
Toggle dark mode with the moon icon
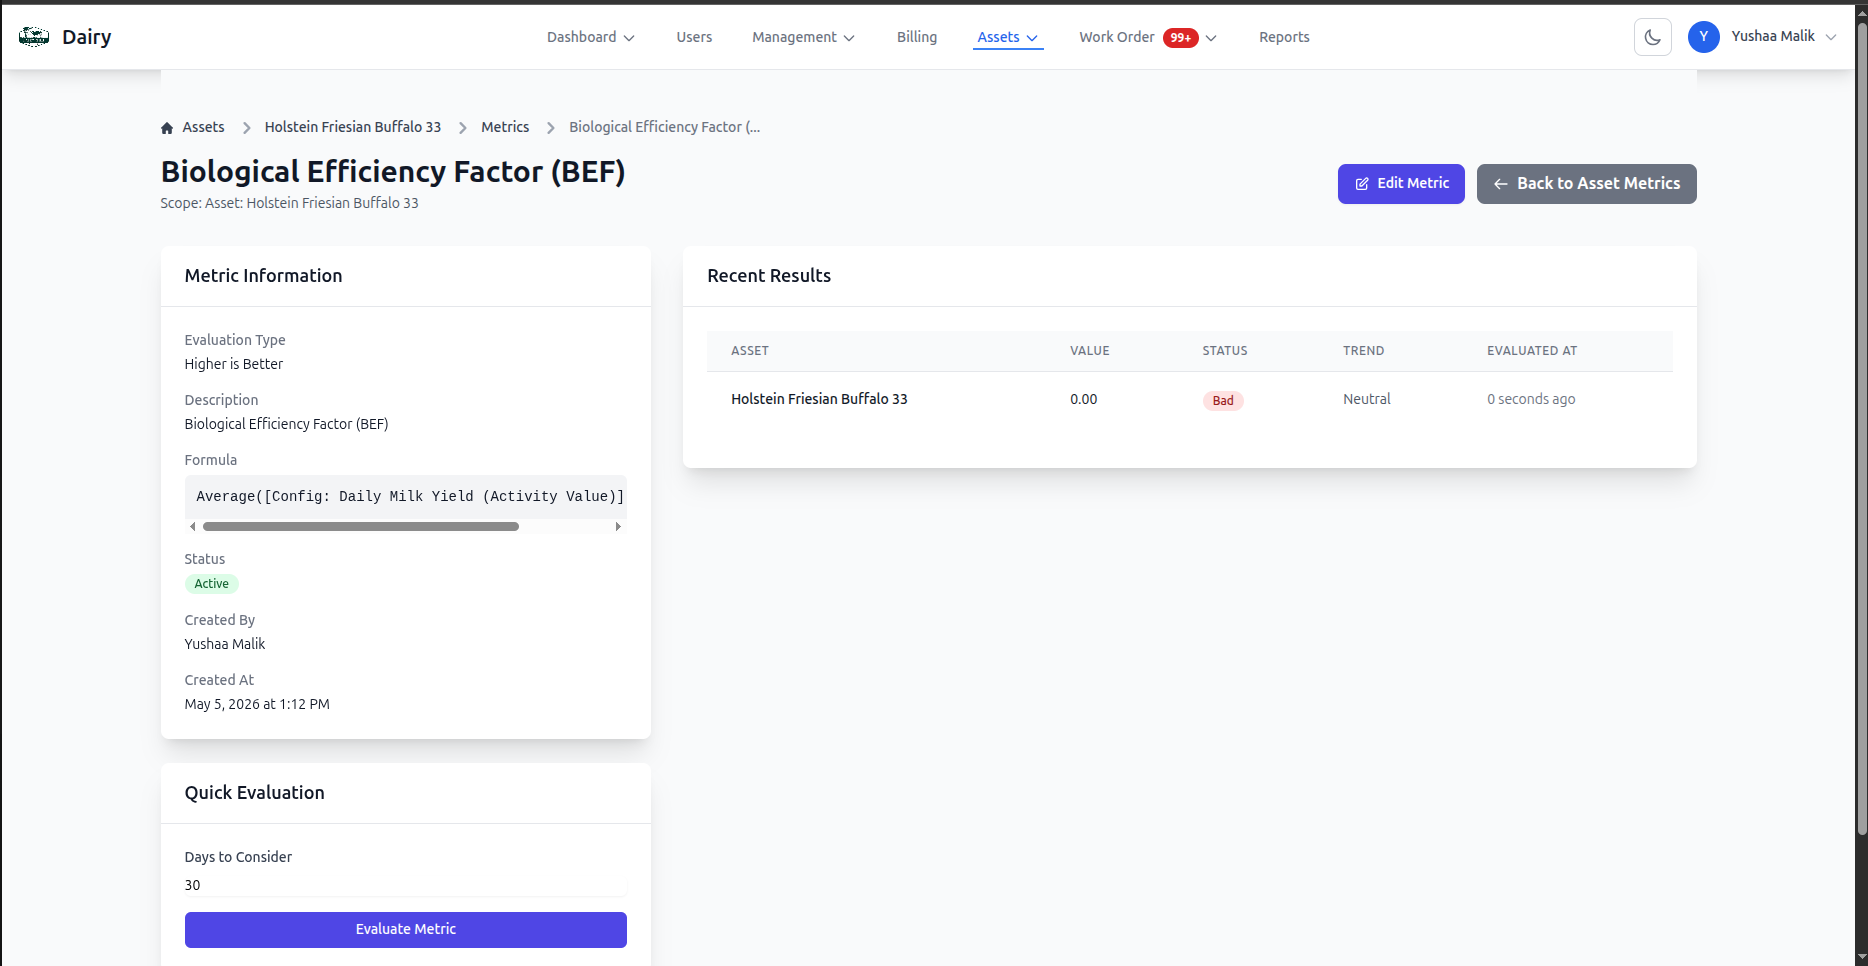click(x=1653, y=37)
